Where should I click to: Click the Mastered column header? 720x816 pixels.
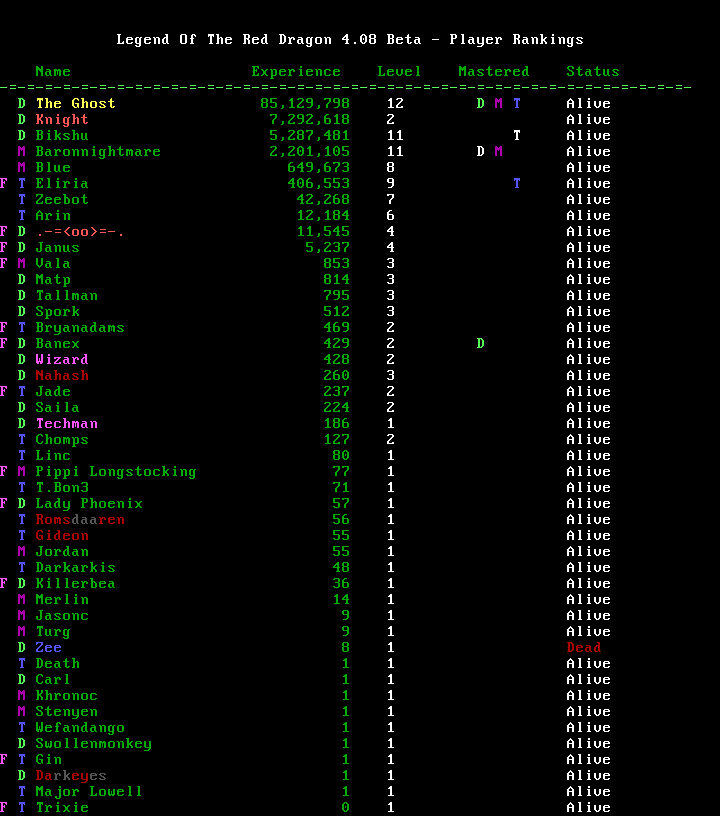(494, 71)
